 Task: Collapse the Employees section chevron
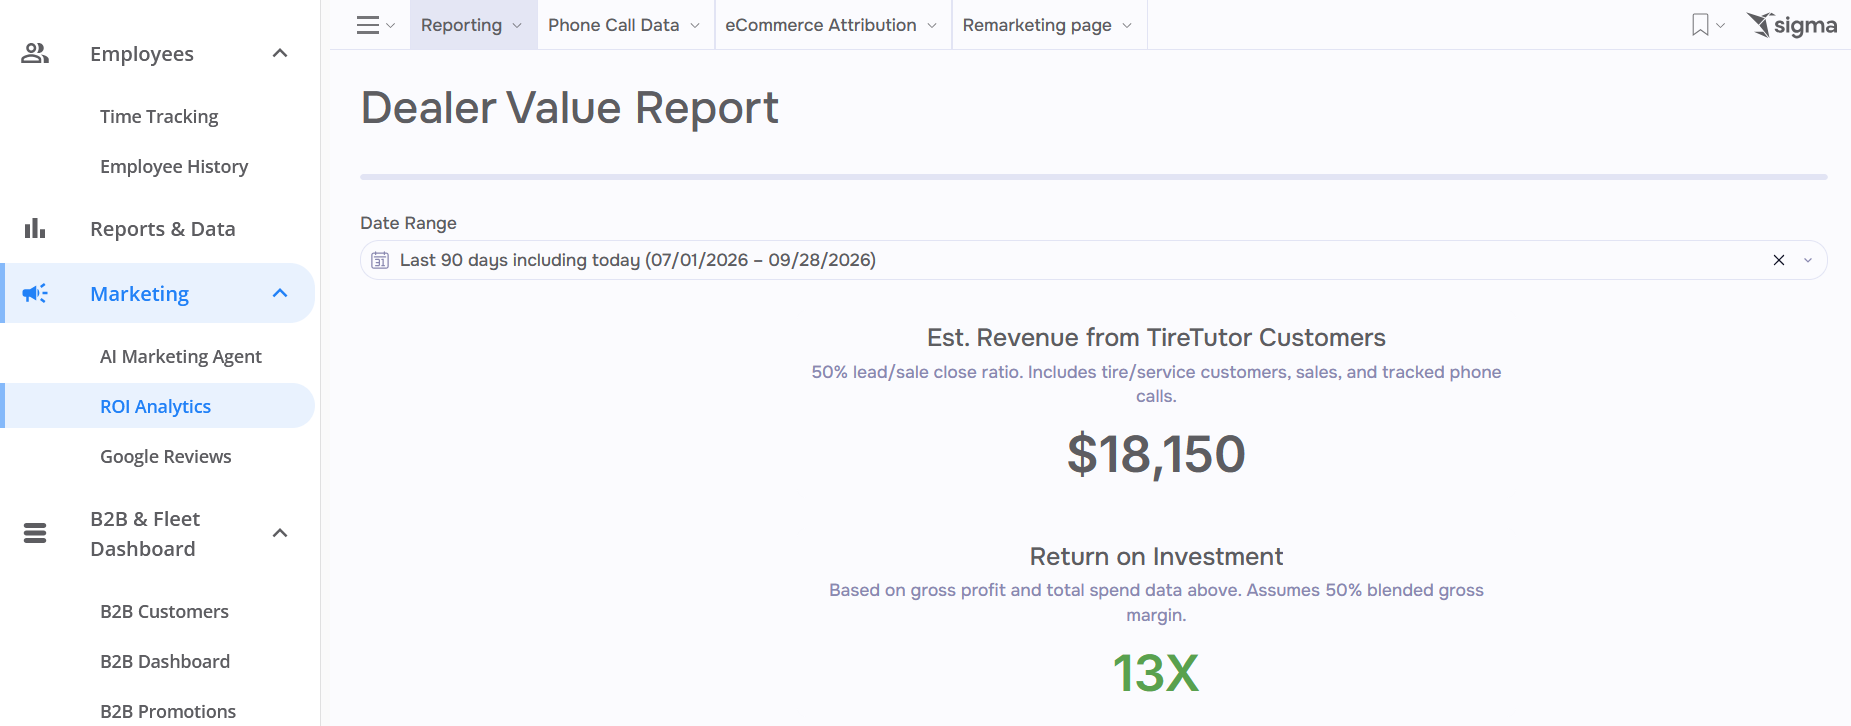(x=280, y=53)
